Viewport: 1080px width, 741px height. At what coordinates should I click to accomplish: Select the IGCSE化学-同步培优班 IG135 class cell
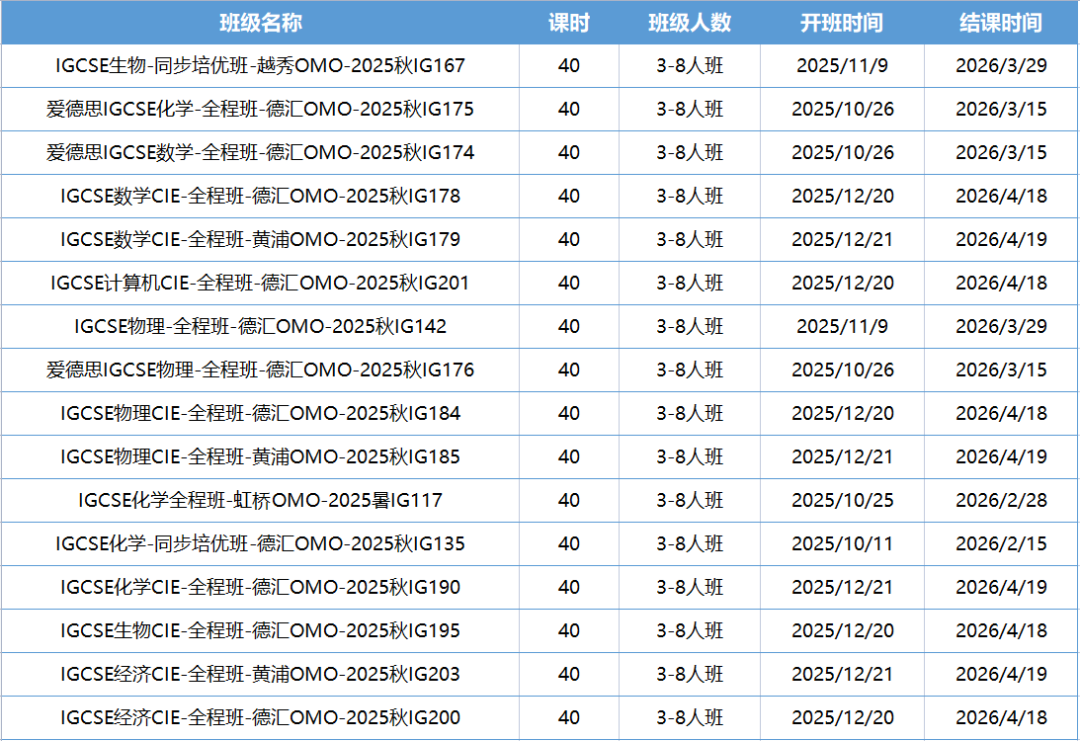[x=260, y=544]
